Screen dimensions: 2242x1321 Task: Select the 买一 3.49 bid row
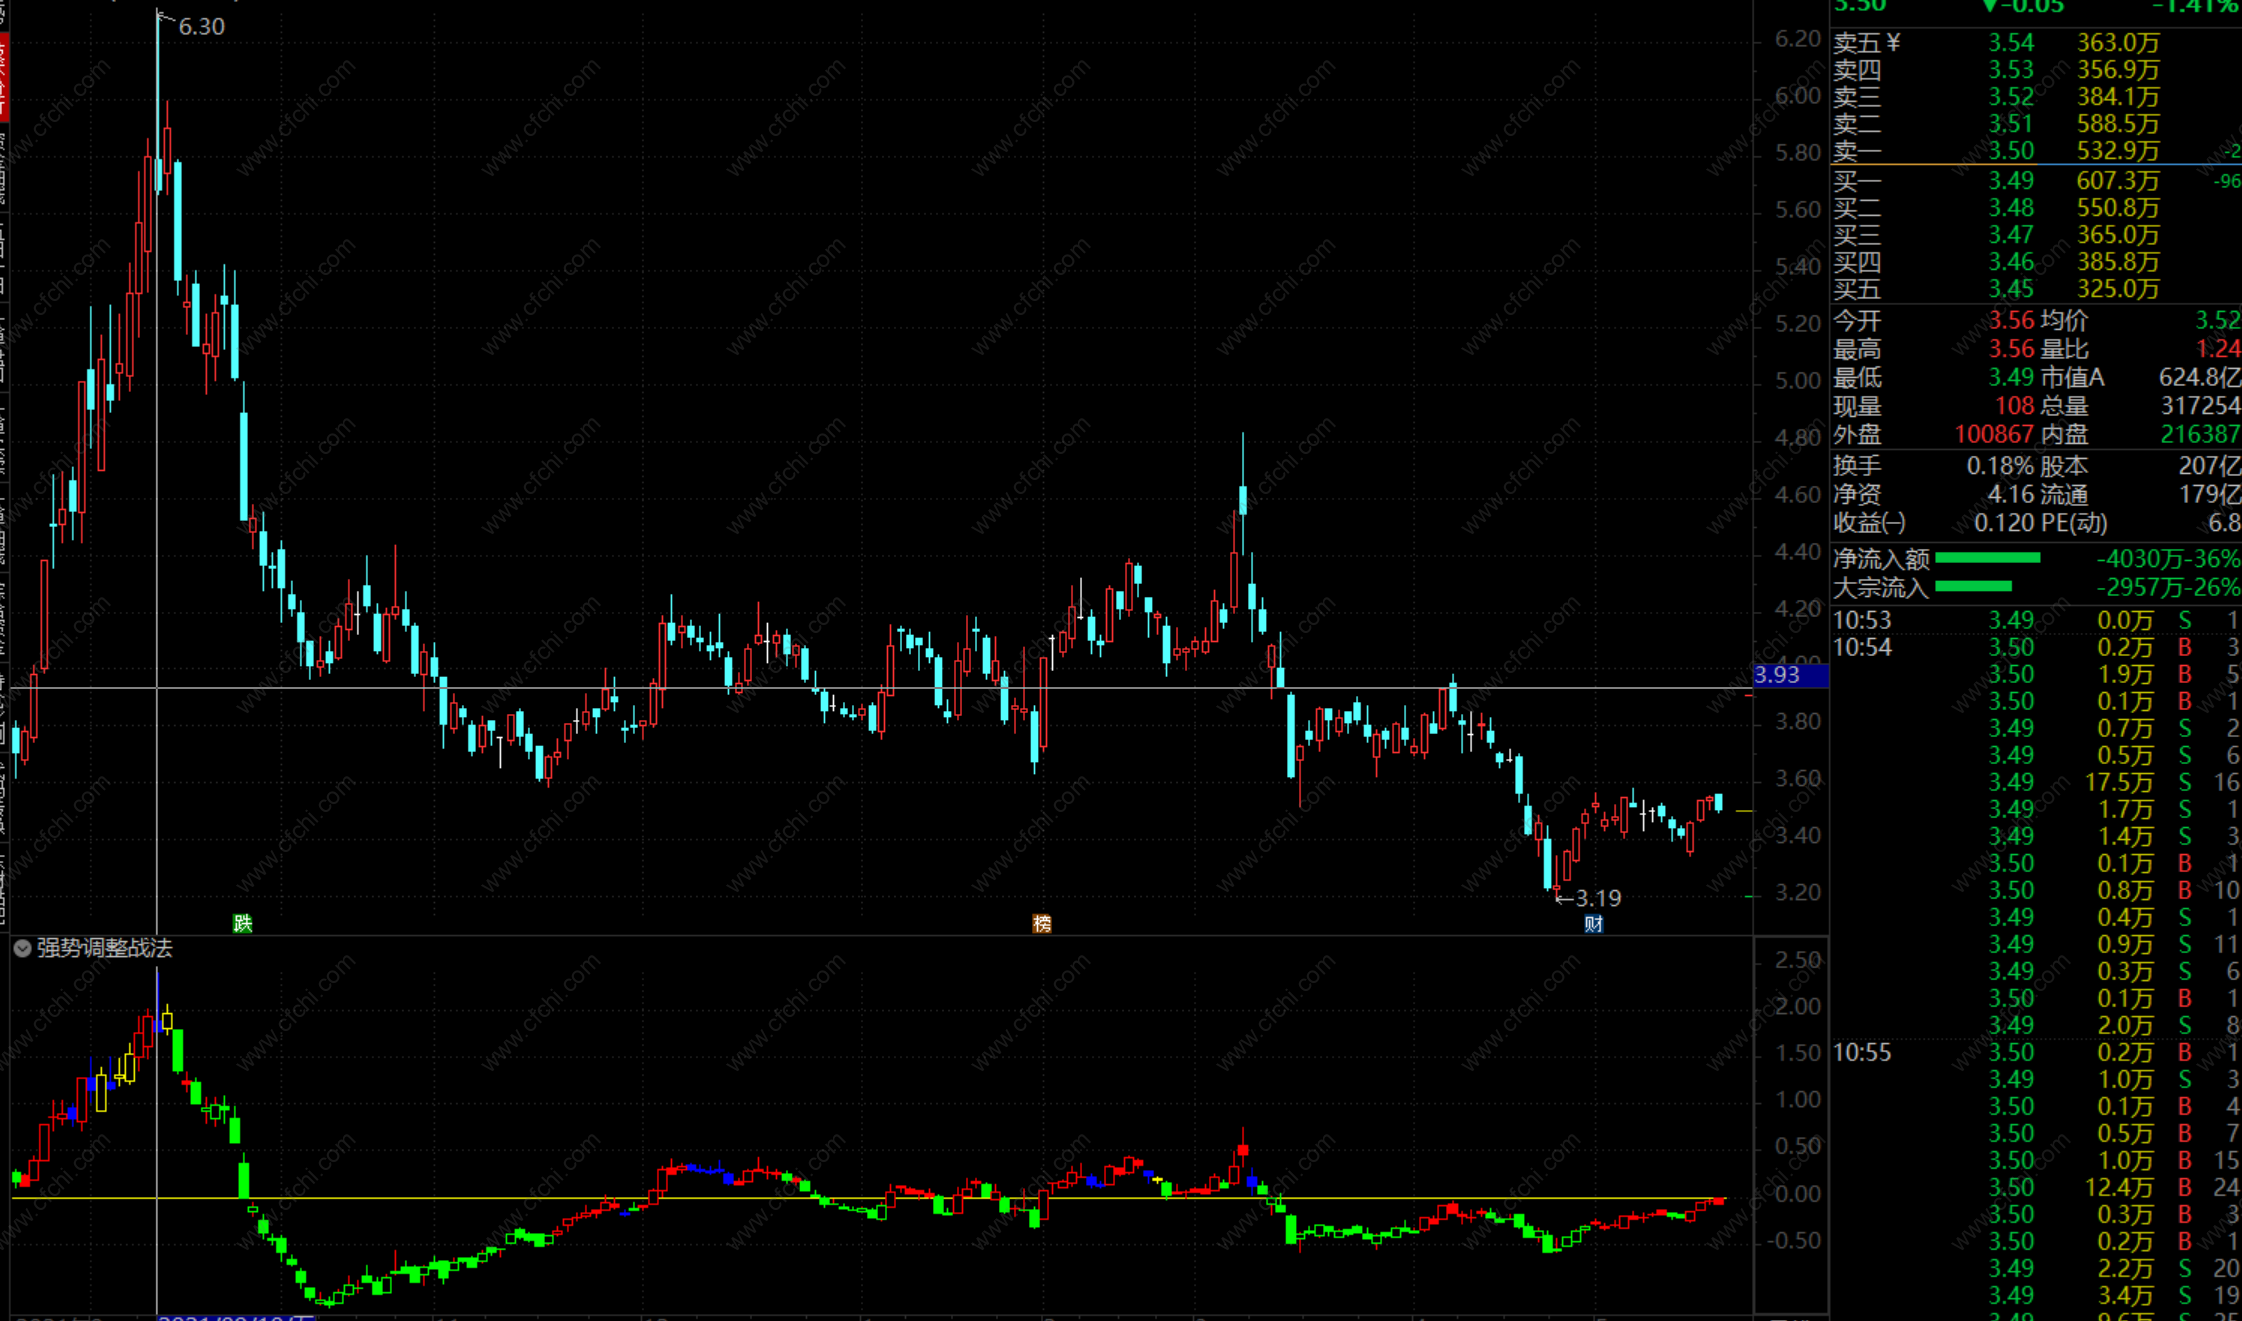pos(2010,181)
